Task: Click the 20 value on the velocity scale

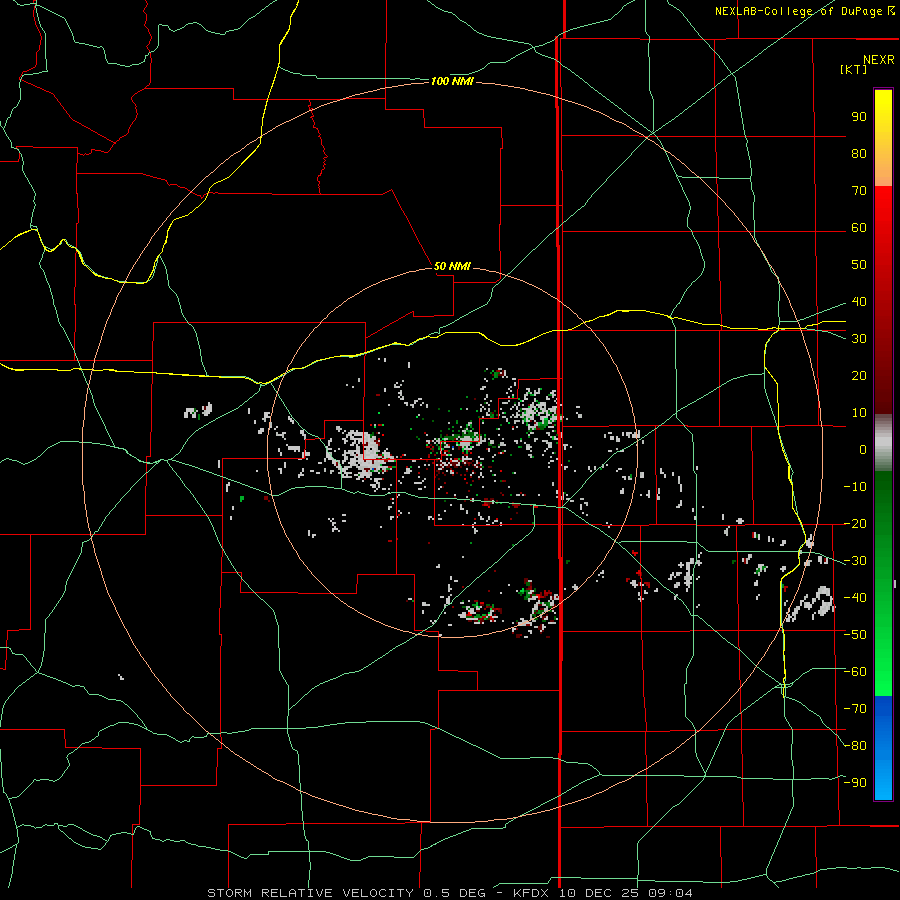Action: click(859, 376)
